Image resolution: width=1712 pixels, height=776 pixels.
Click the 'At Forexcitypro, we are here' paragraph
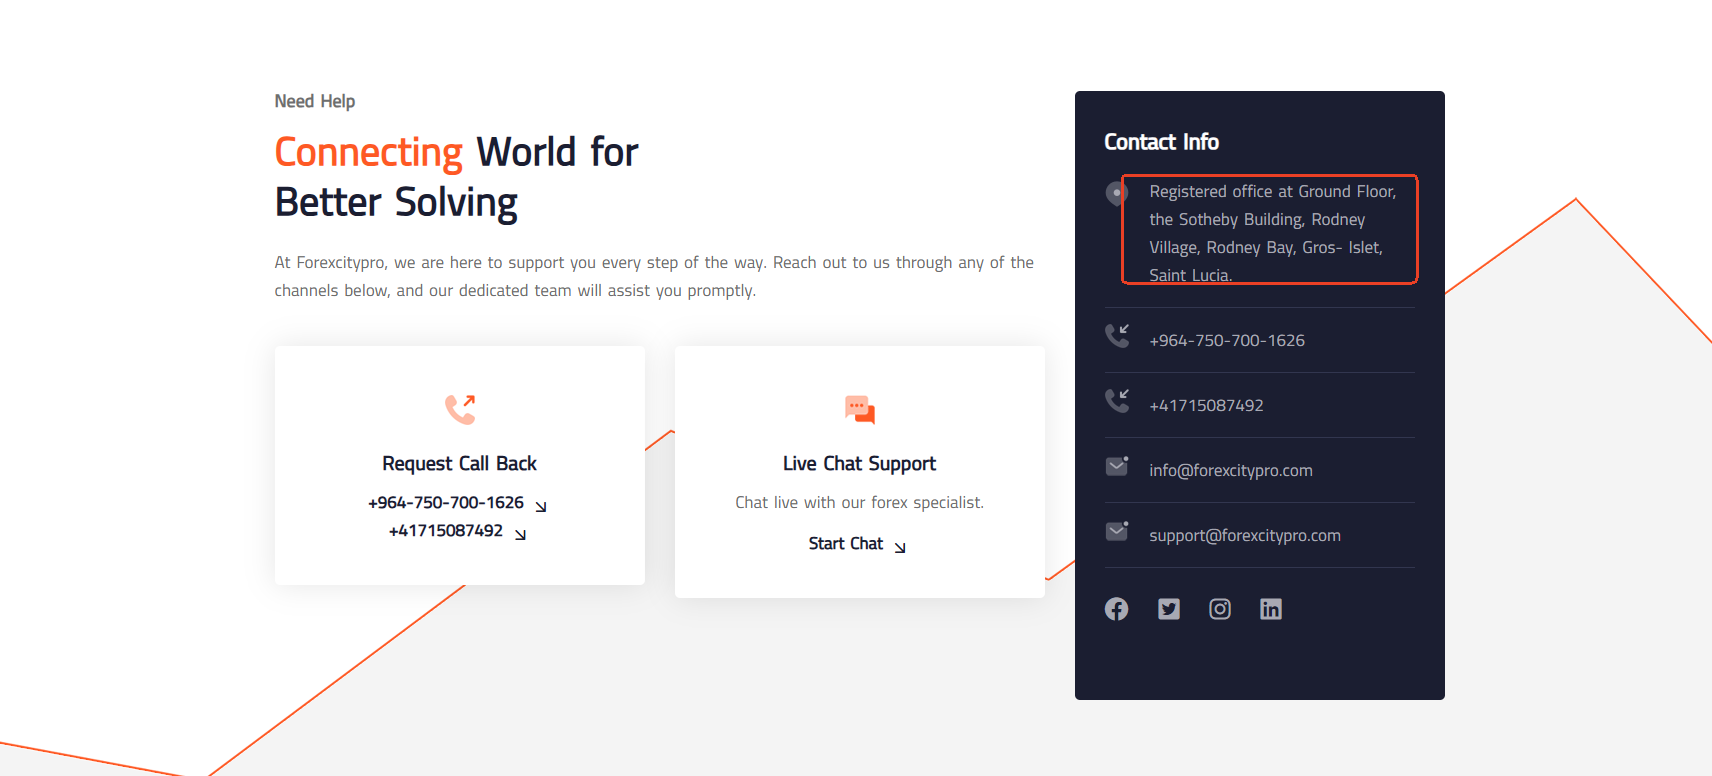(655, 277)
